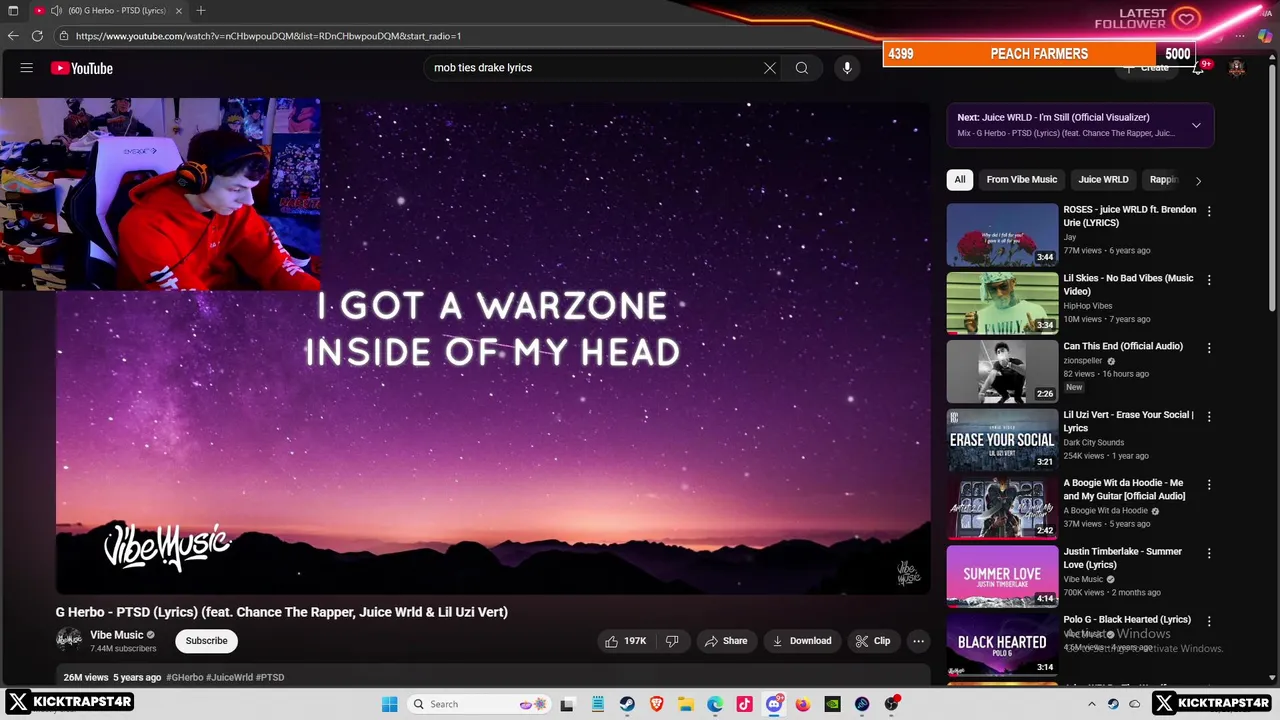Open Lil Skies No Bad Vibes thumbnail
Screen dimensions: 1280x720
1002,303
